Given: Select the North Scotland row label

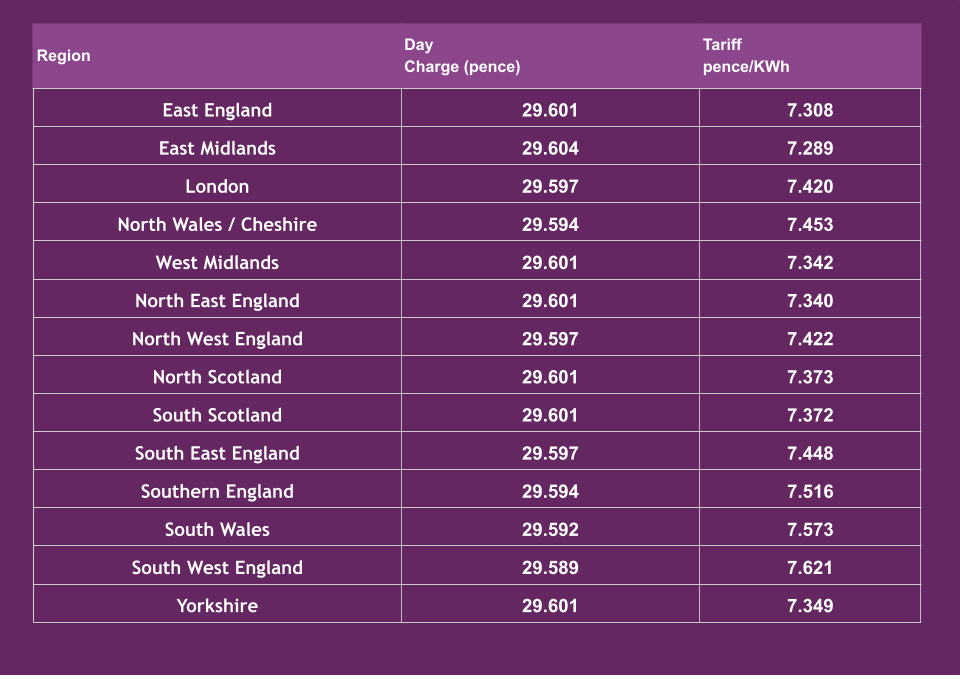Looking at the screenshot, I should pyautogui.click(x=217, y=376).
